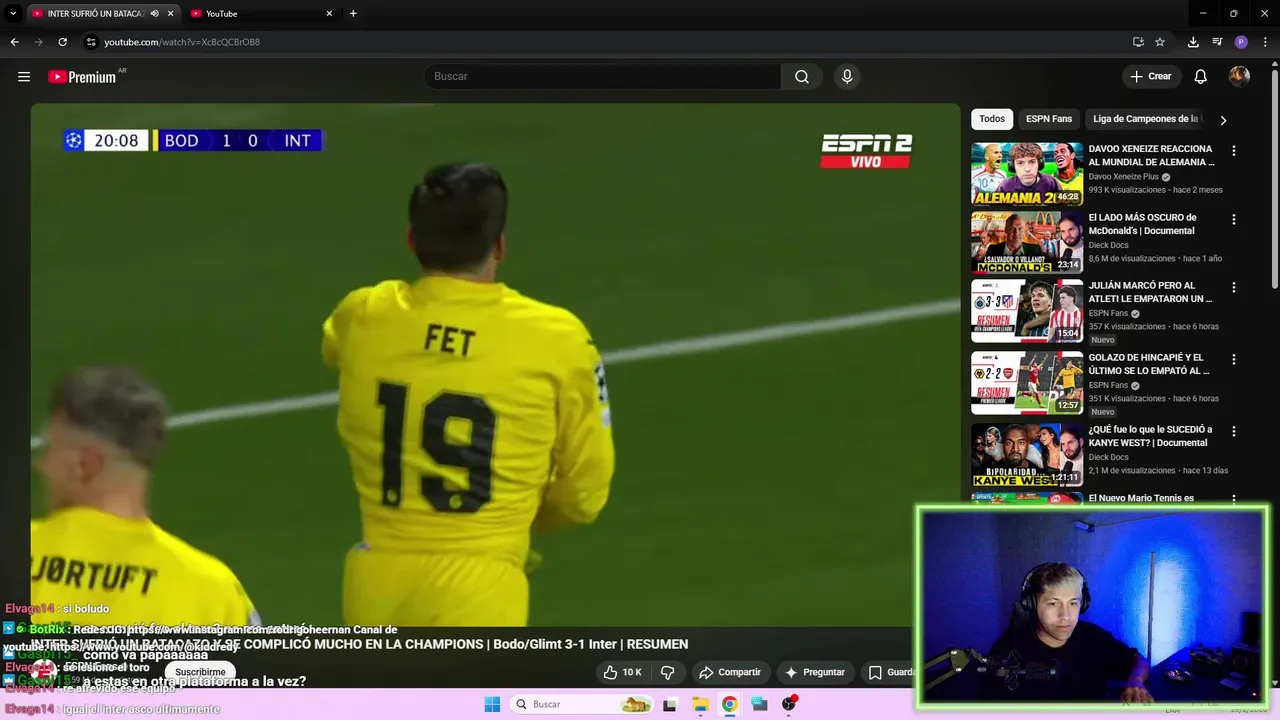Click the Windows taskbar search box

coord(582,704)
